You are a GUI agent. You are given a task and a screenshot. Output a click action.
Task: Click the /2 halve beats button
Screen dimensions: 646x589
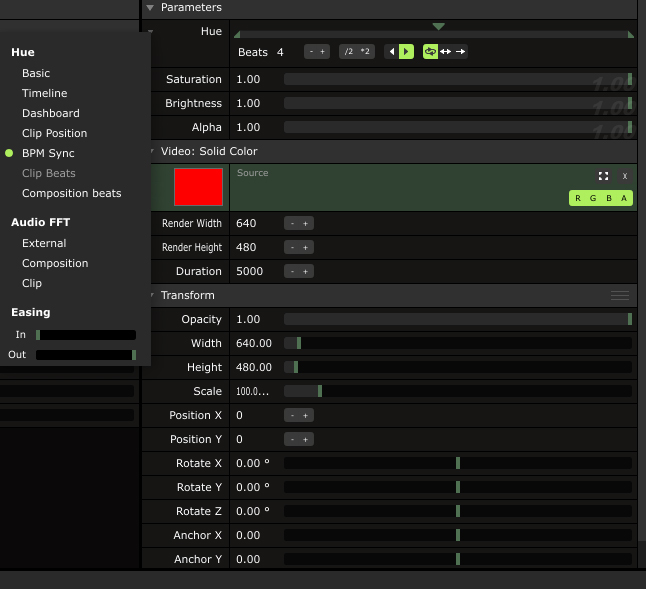click(x=348, y=52)
